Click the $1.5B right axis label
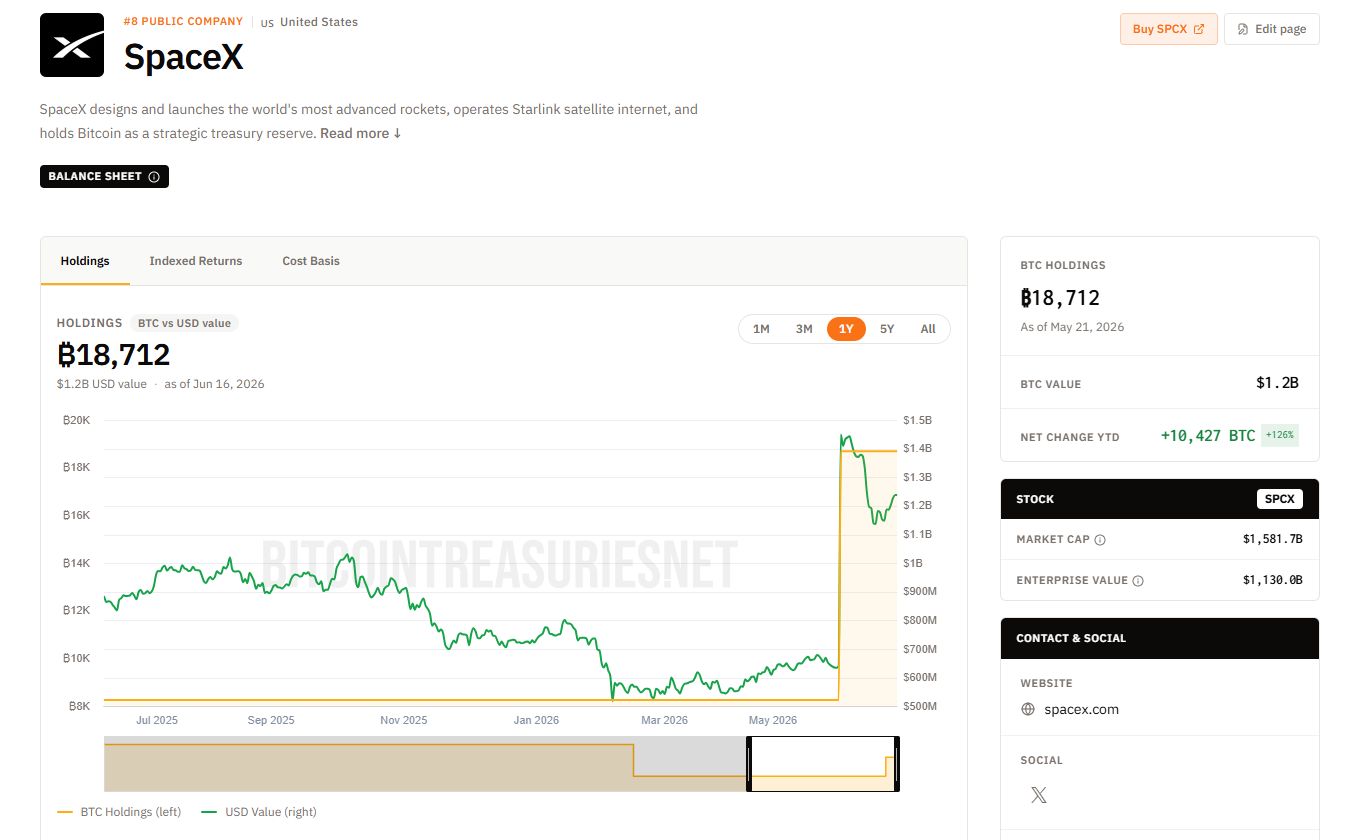This screenshot has height=840, width=1352. coord(917,420)
